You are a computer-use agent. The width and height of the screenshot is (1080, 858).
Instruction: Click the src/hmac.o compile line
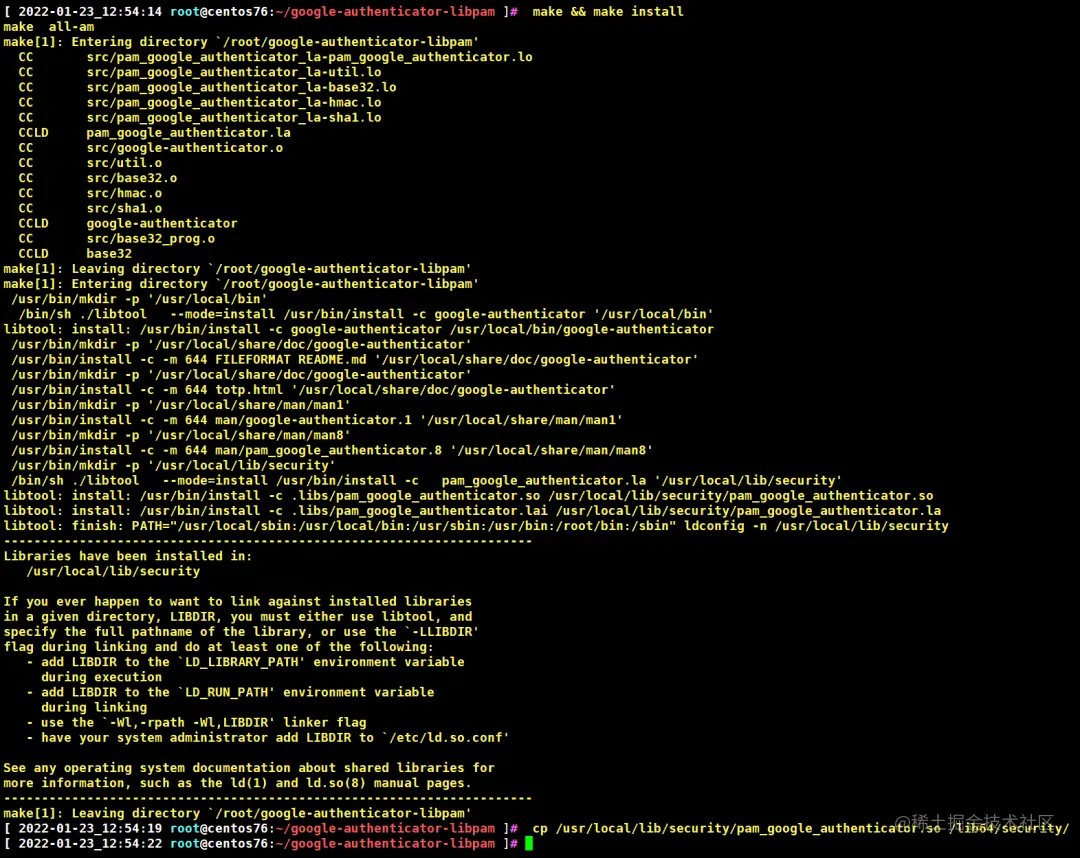coord(90,193)
